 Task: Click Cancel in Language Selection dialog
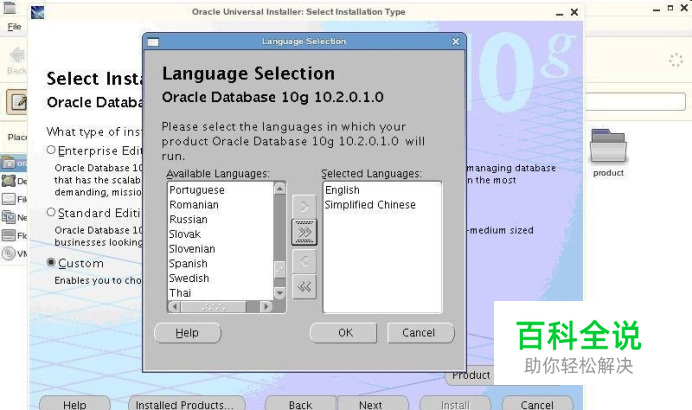click(421, 333)
